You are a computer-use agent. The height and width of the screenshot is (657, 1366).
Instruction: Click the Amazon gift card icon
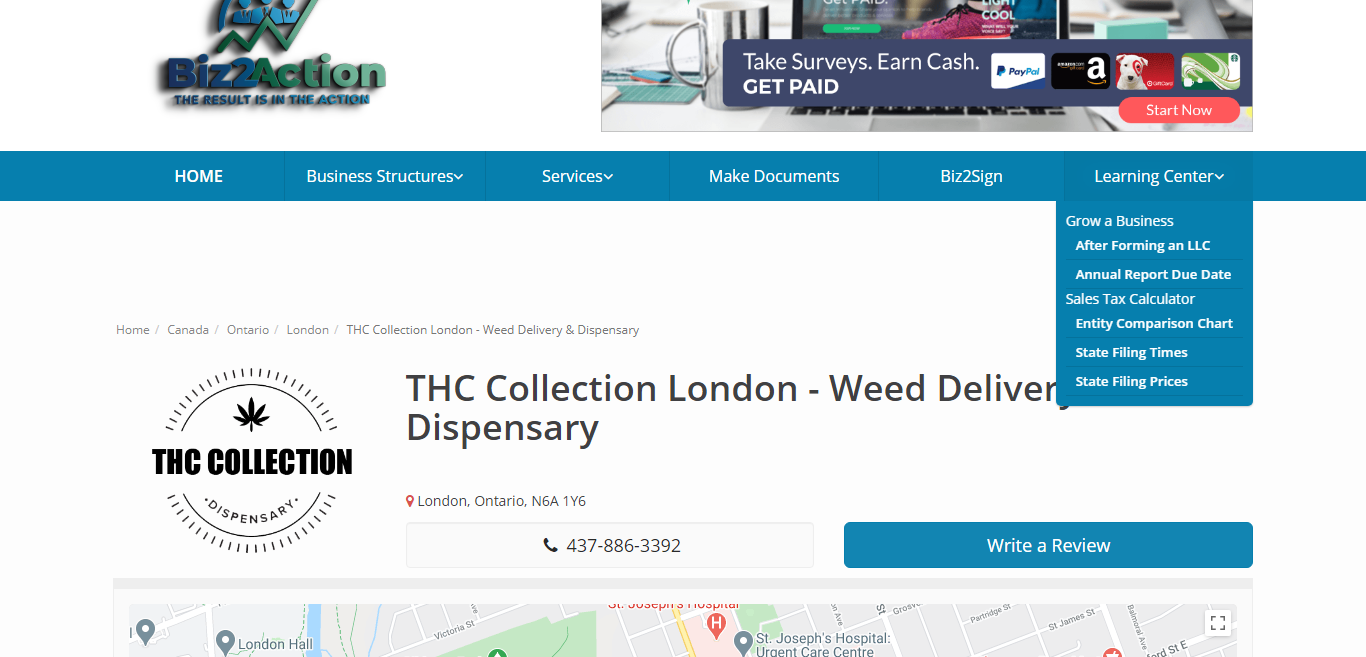(1081, 71)
